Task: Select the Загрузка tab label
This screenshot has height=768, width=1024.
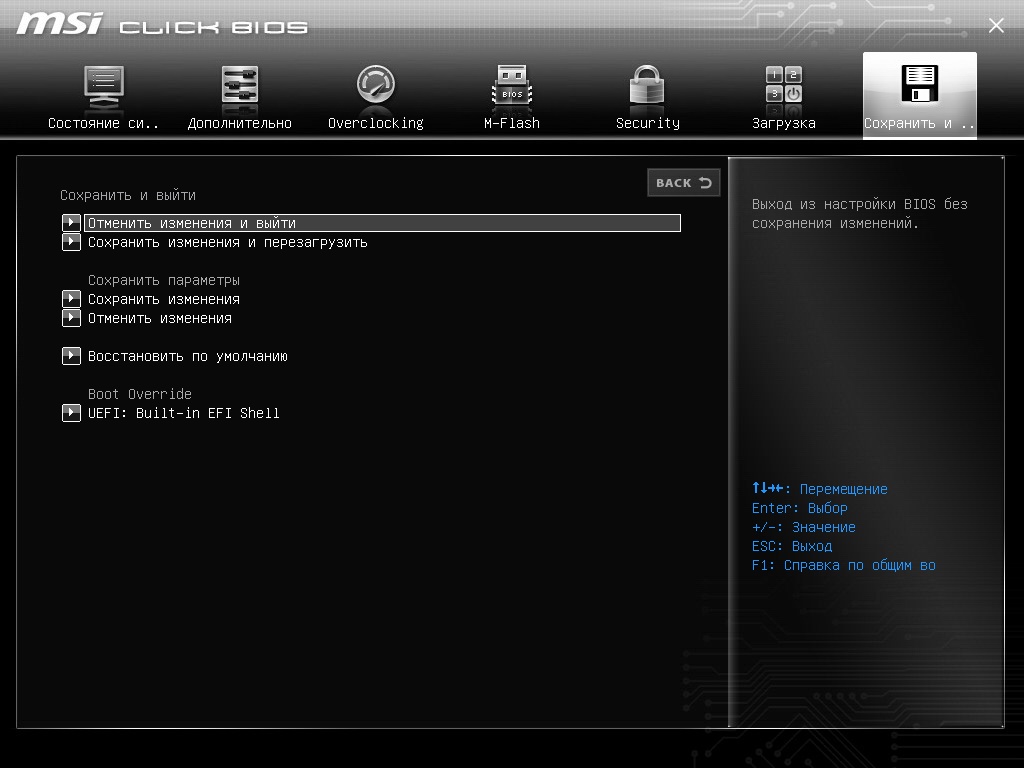Action: (784, 123)
